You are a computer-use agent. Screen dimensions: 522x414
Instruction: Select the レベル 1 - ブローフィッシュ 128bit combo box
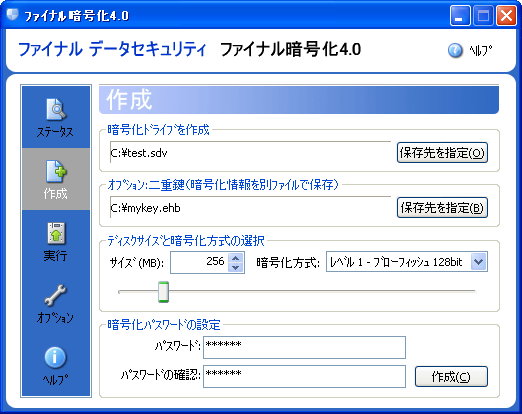tap(407, 262)
